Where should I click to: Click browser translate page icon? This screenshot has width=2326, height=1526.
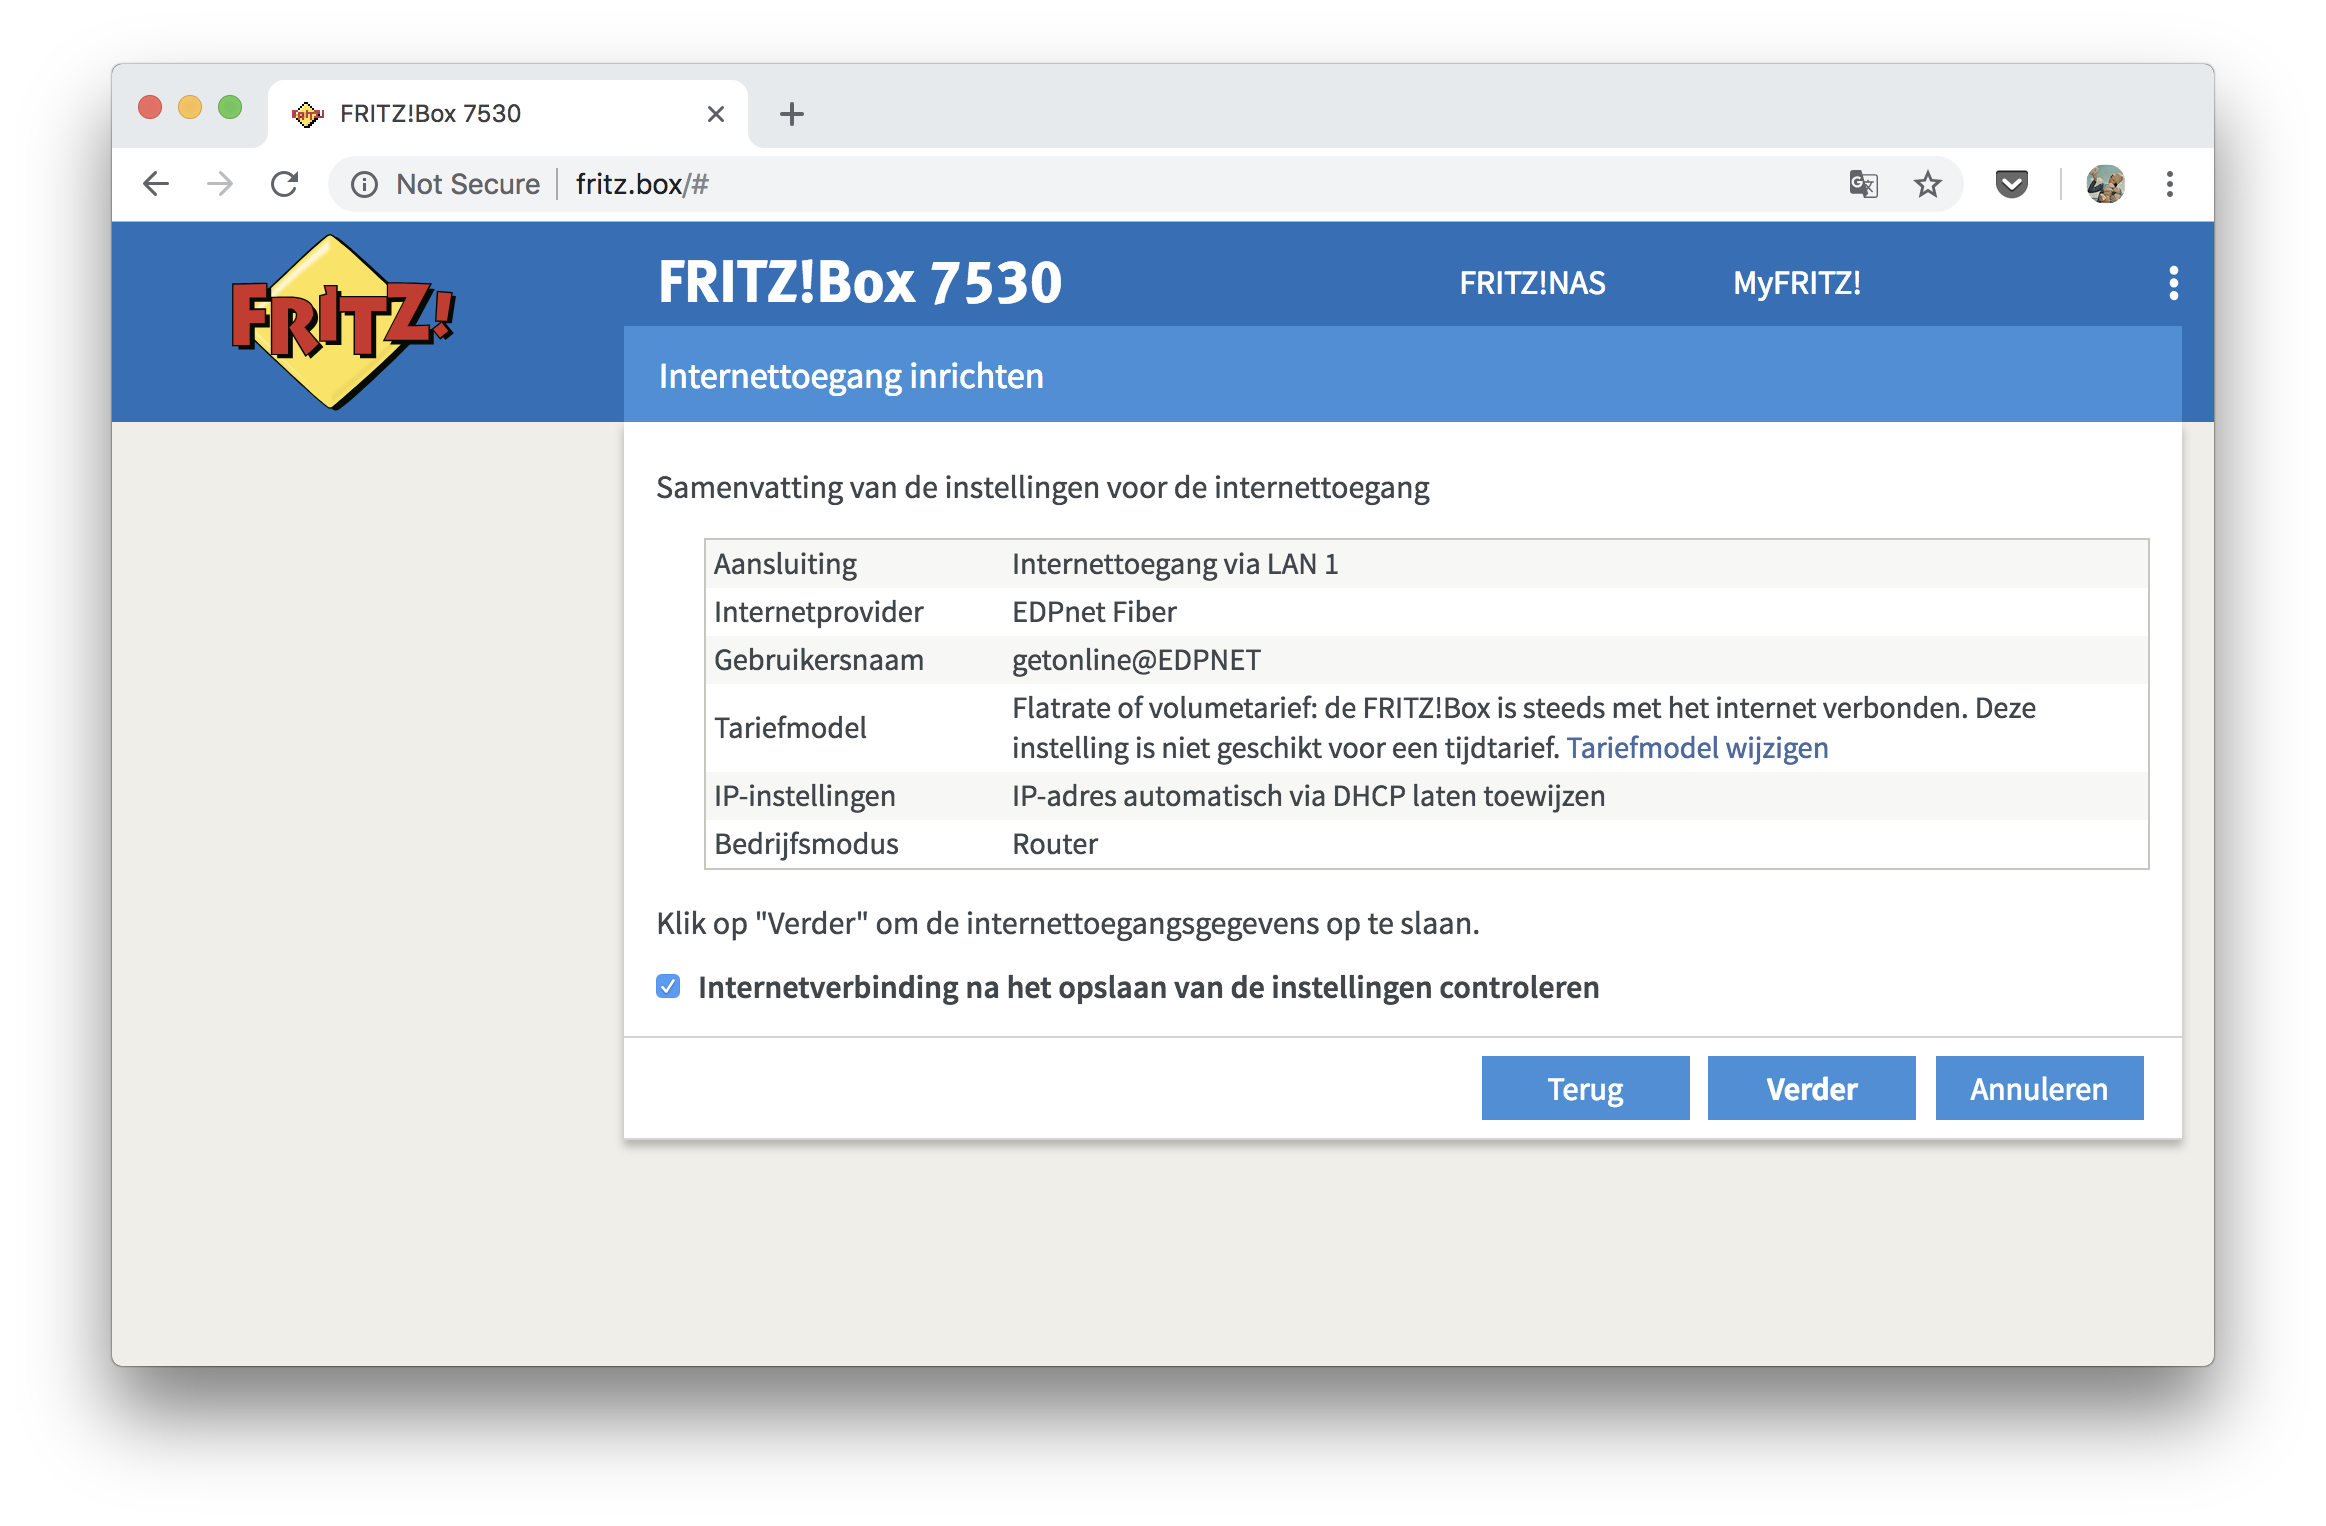click(x=1861, y=186)
